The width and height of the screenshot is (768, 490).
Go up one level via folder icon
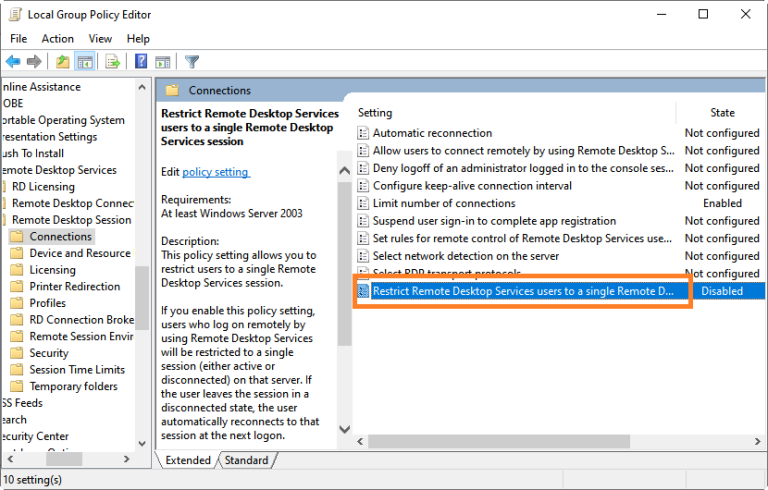[x=63, y=62]
